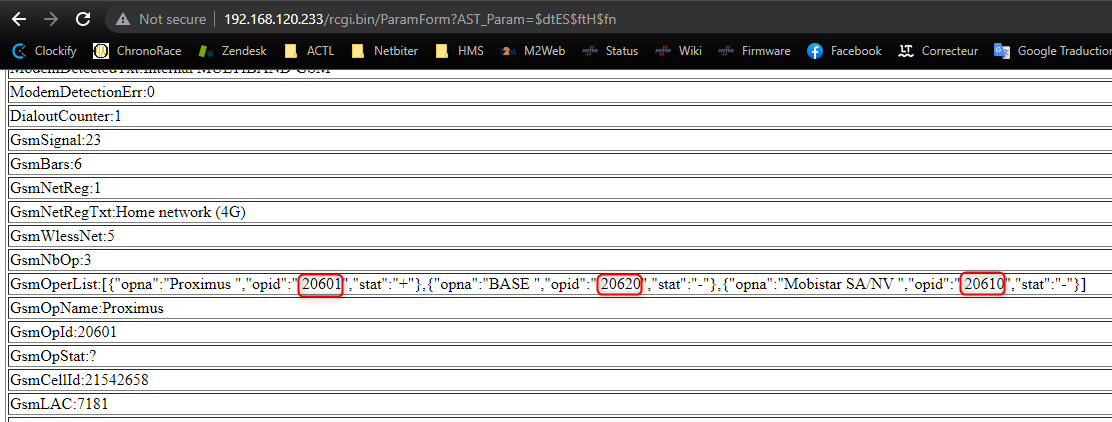The height and width of the screenshot is (422, 1112).
Task: Click the GsmOpId:20601 row
Action: coord(560,333)
